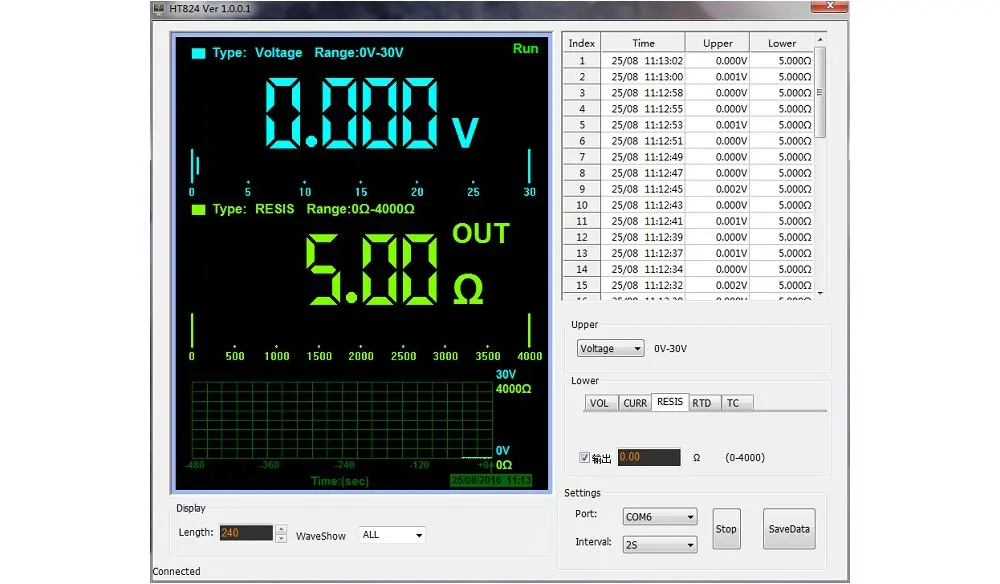Click the resistance output value field
This screenshot has height=584, width=1000.
pos(649,457)
